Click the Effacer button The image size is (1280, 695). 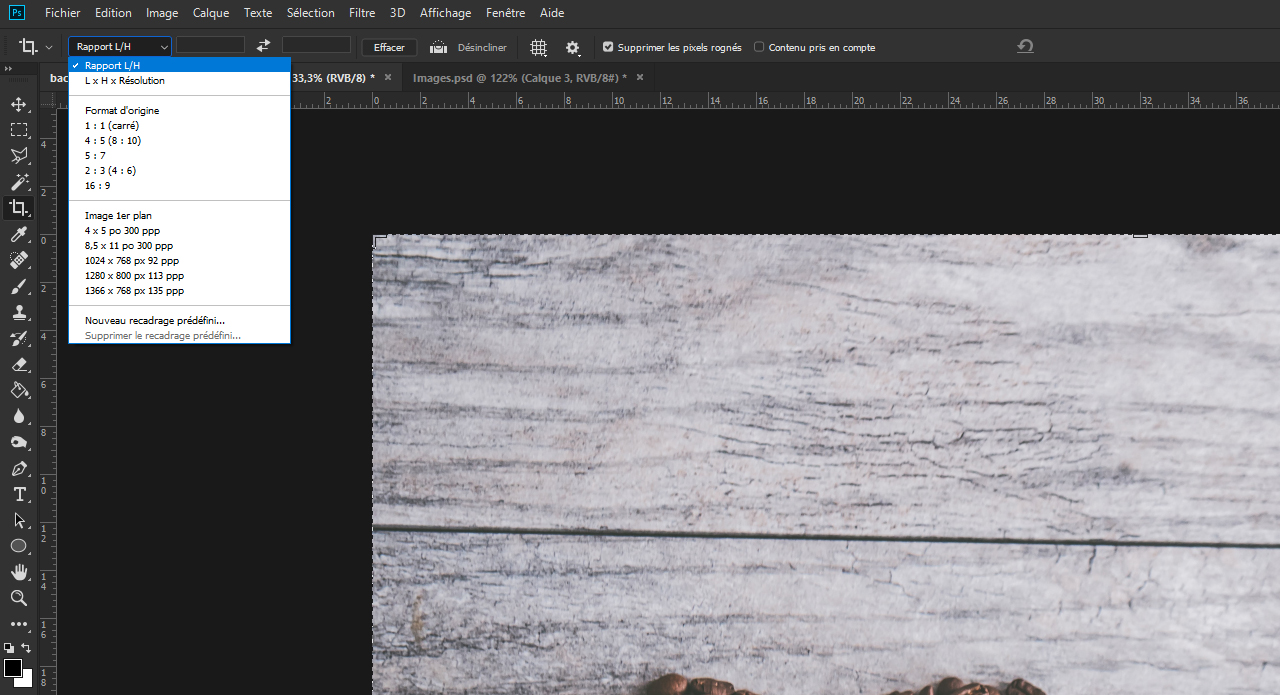(389, 47)
